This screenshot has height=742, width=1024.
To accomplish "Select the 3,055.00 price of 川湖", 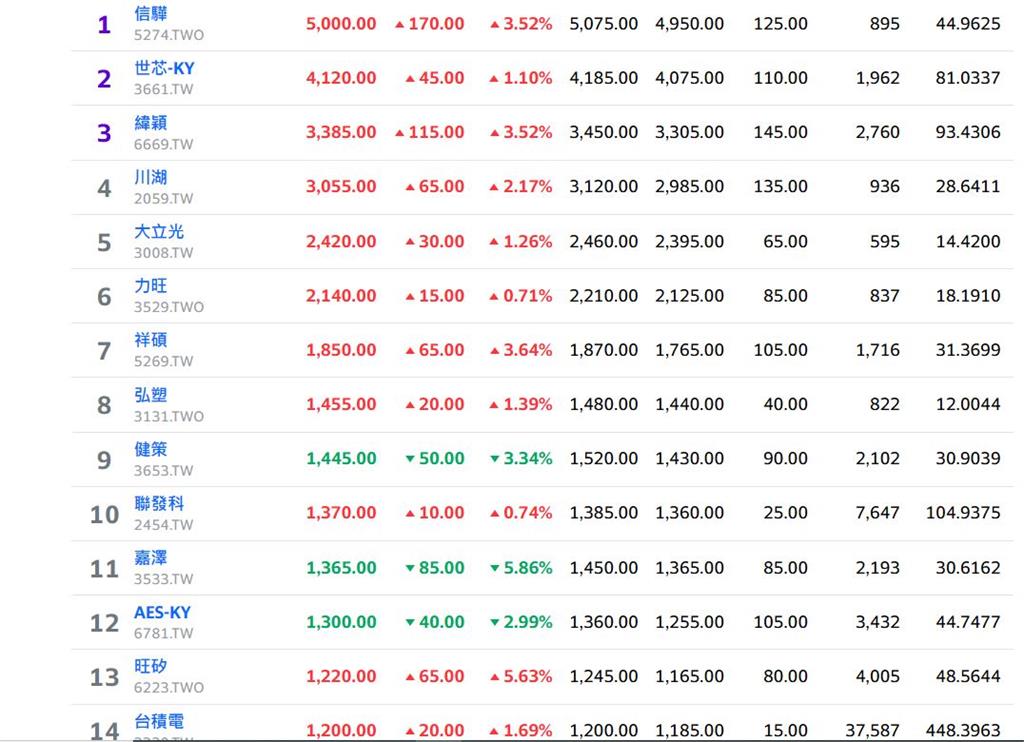I will pos(341,186).
